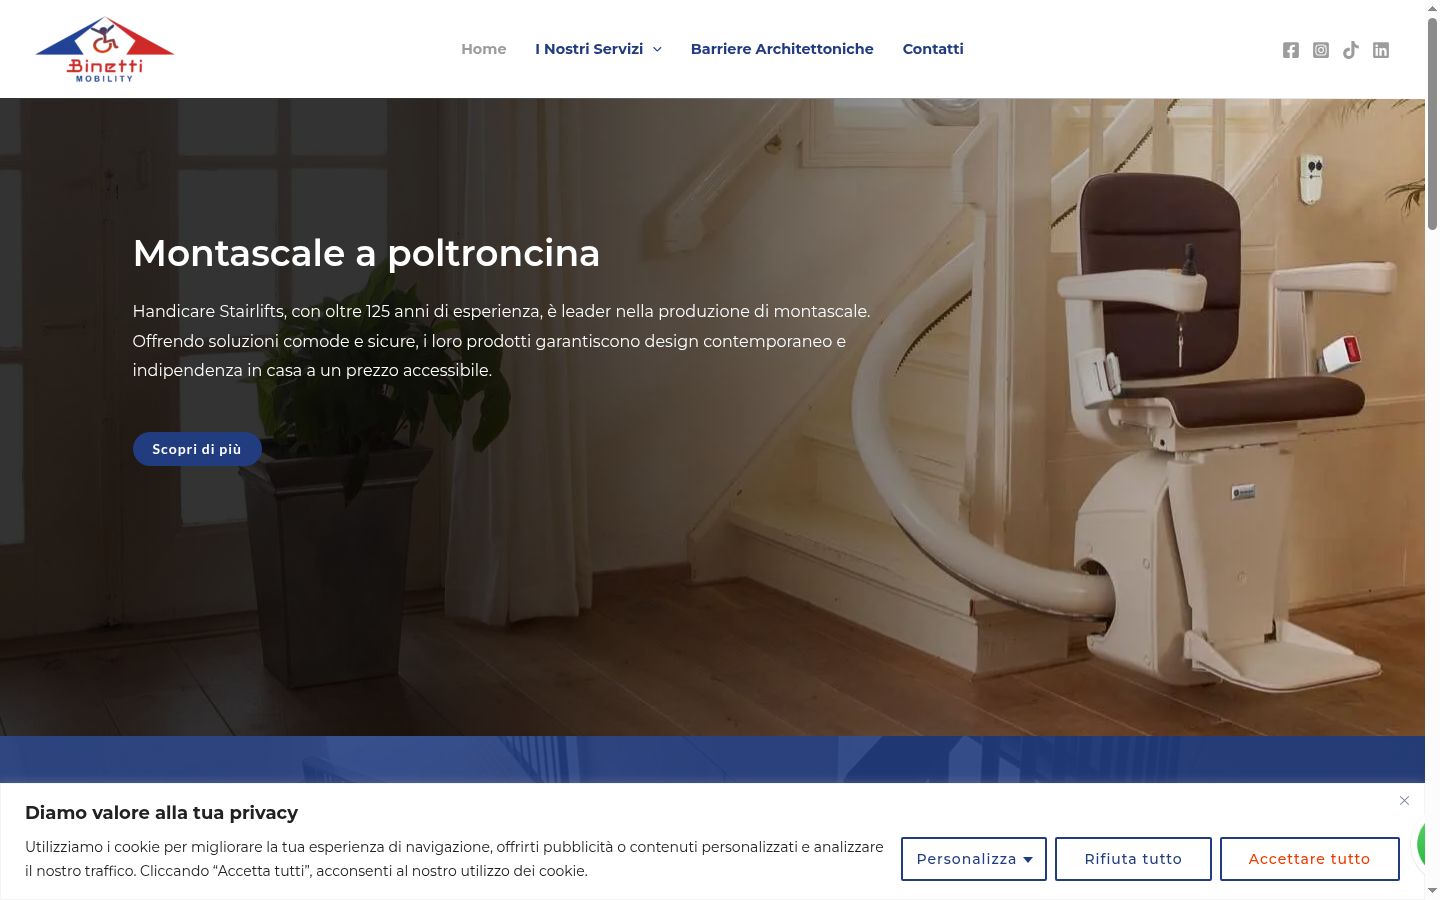Screen dimensions: 1440x900
Task: Open the Personalizza cookie options dropdown
Action: point(974,859)
